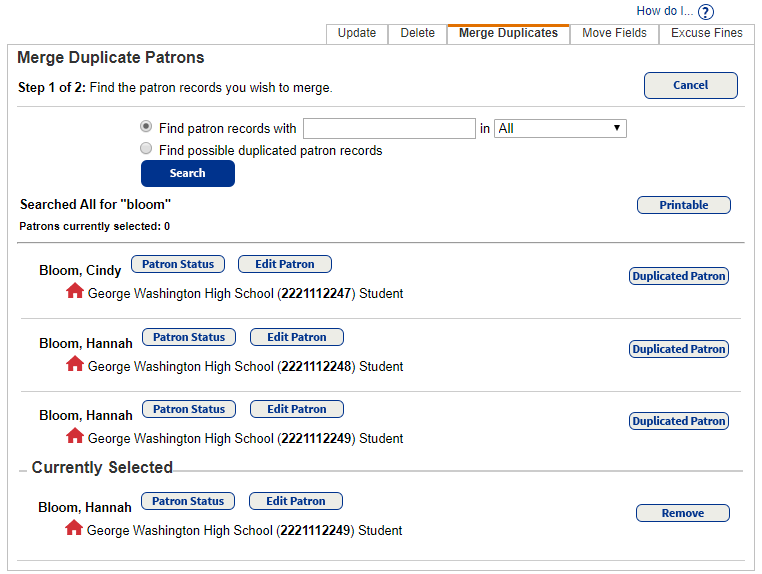Remove Bloom, Hannah from Currently Selected
Screen dimensions: 762x574
pyautogui.click(x=683, y=513)
